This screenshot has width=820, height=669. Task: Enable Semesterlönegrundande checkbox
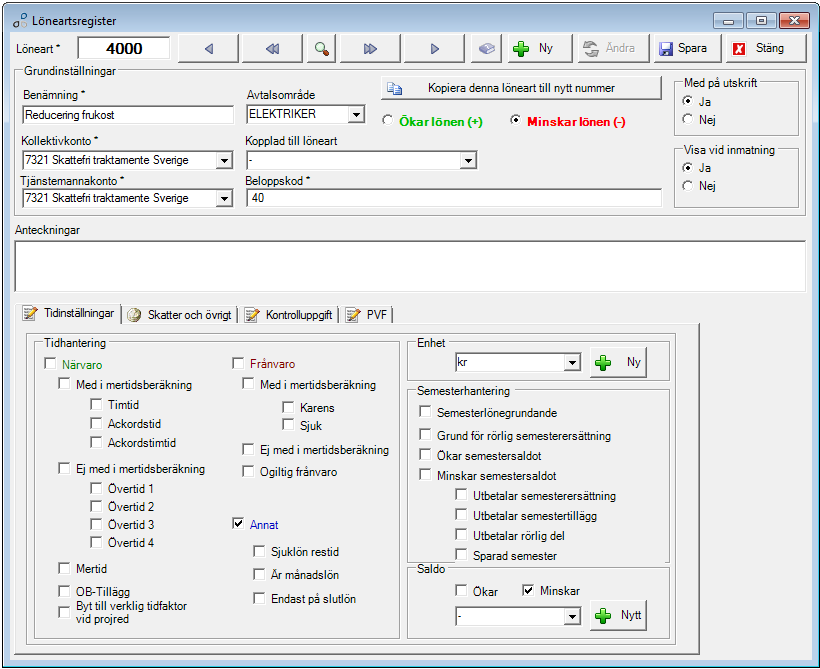(425, 412)
